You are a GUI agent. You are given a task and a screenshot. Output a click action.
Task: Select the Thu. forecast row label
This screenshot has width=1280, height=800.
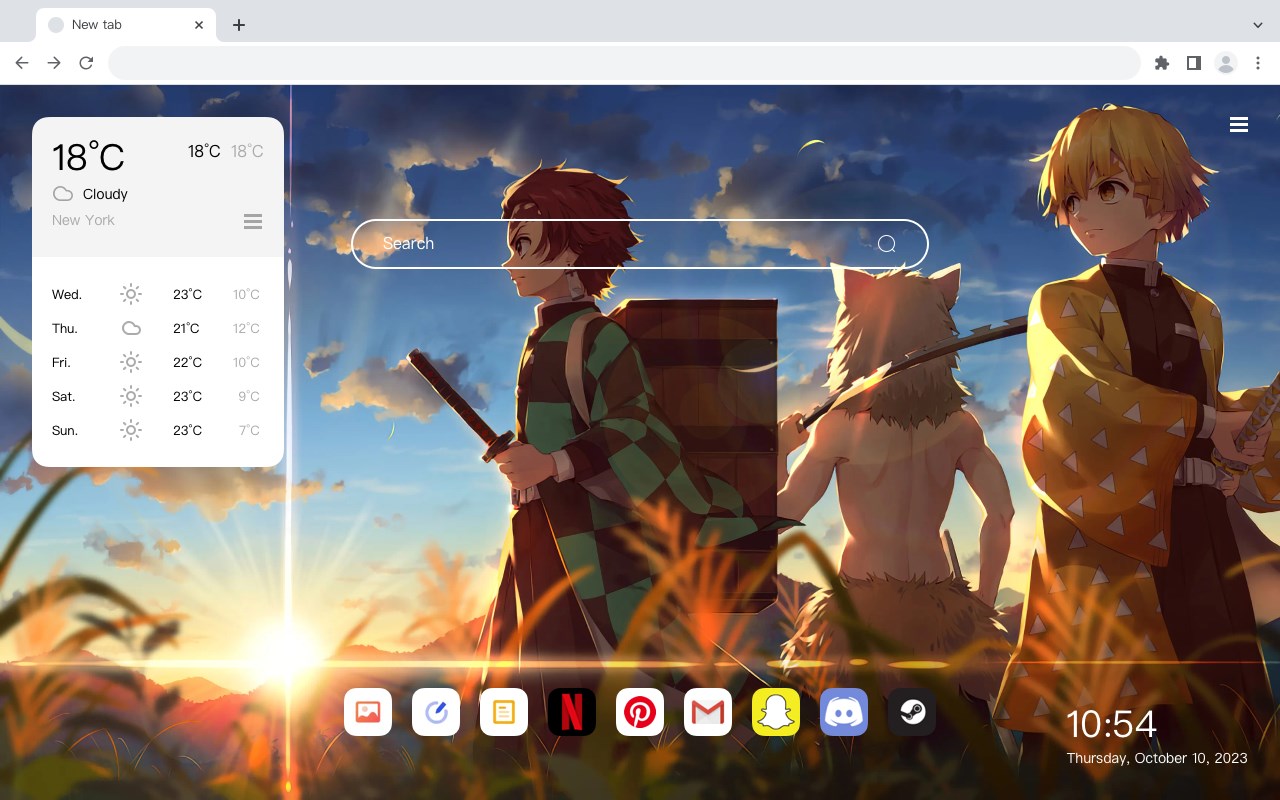pos(65,328)
